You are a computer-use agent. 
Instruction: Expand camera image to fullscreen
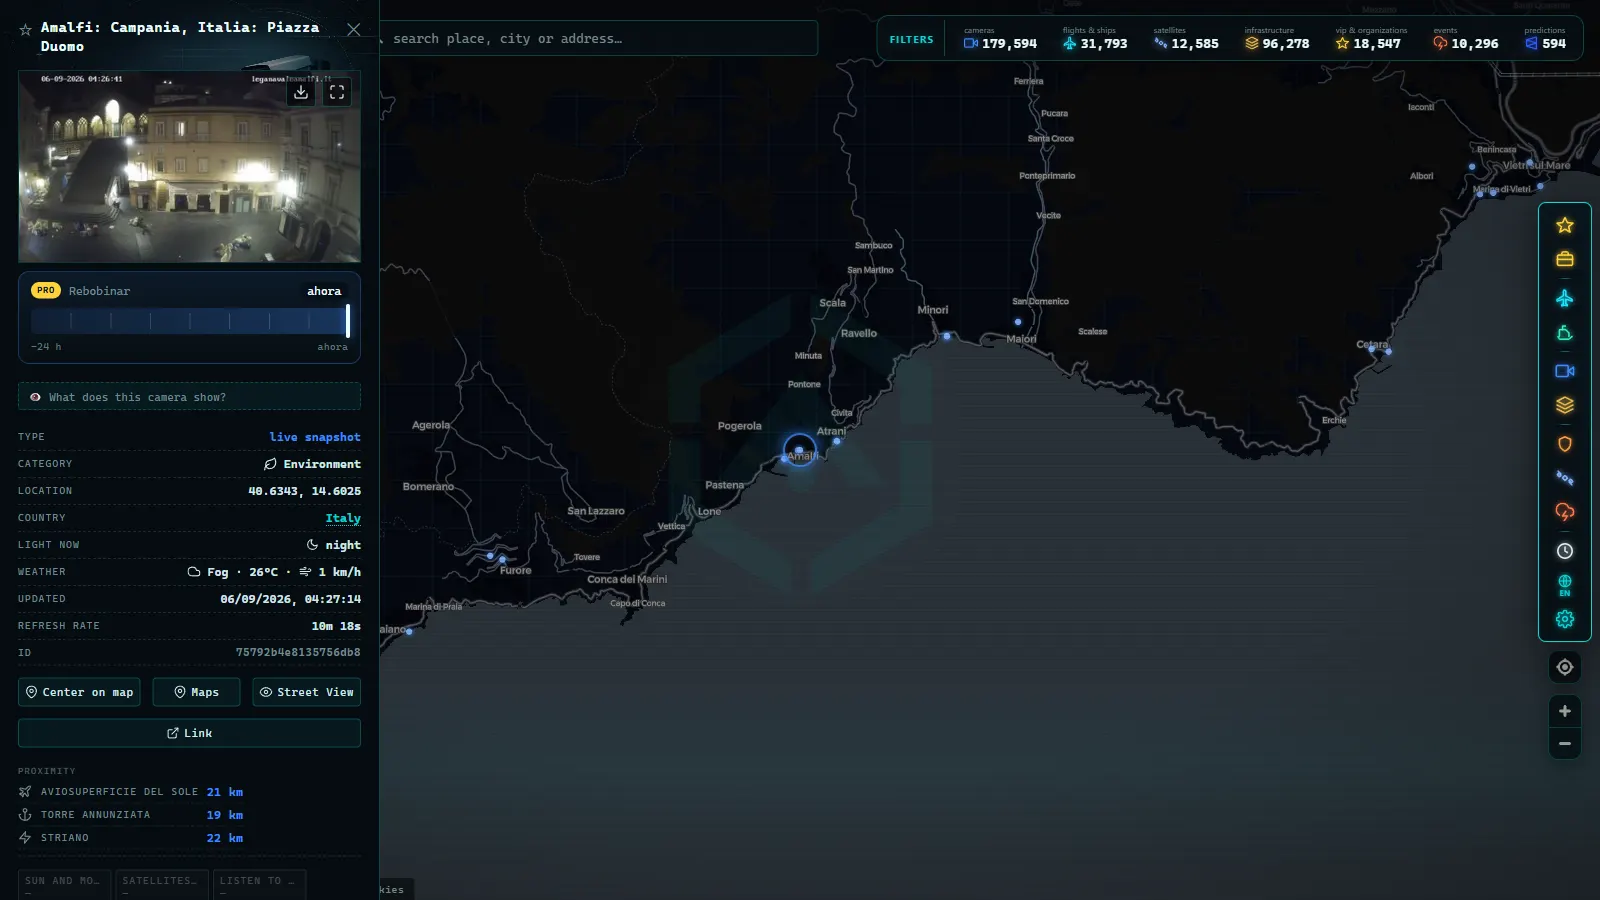point(337,92)
